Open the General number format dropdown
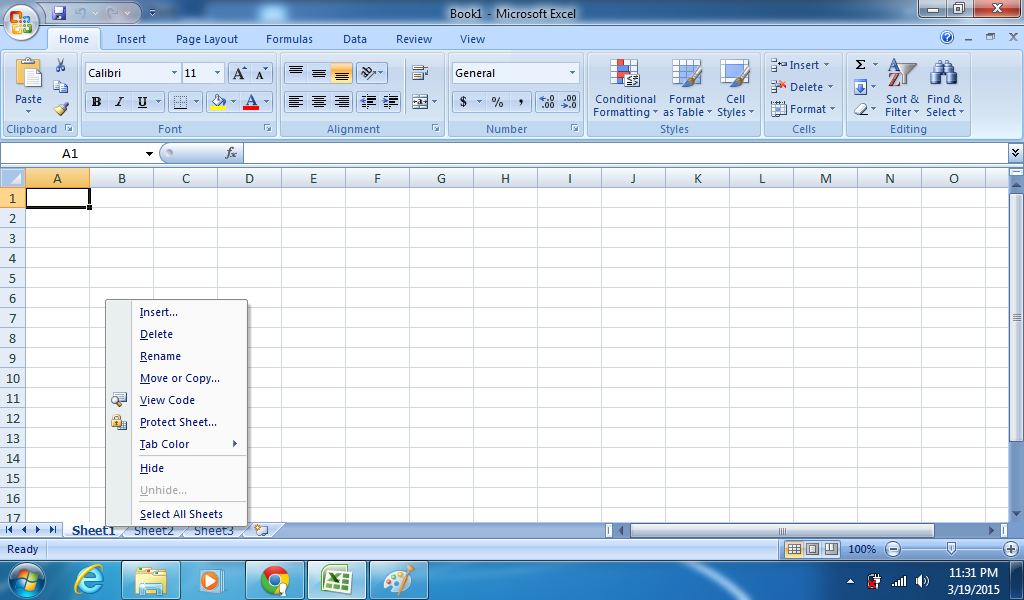 click(x=572, y=73)
